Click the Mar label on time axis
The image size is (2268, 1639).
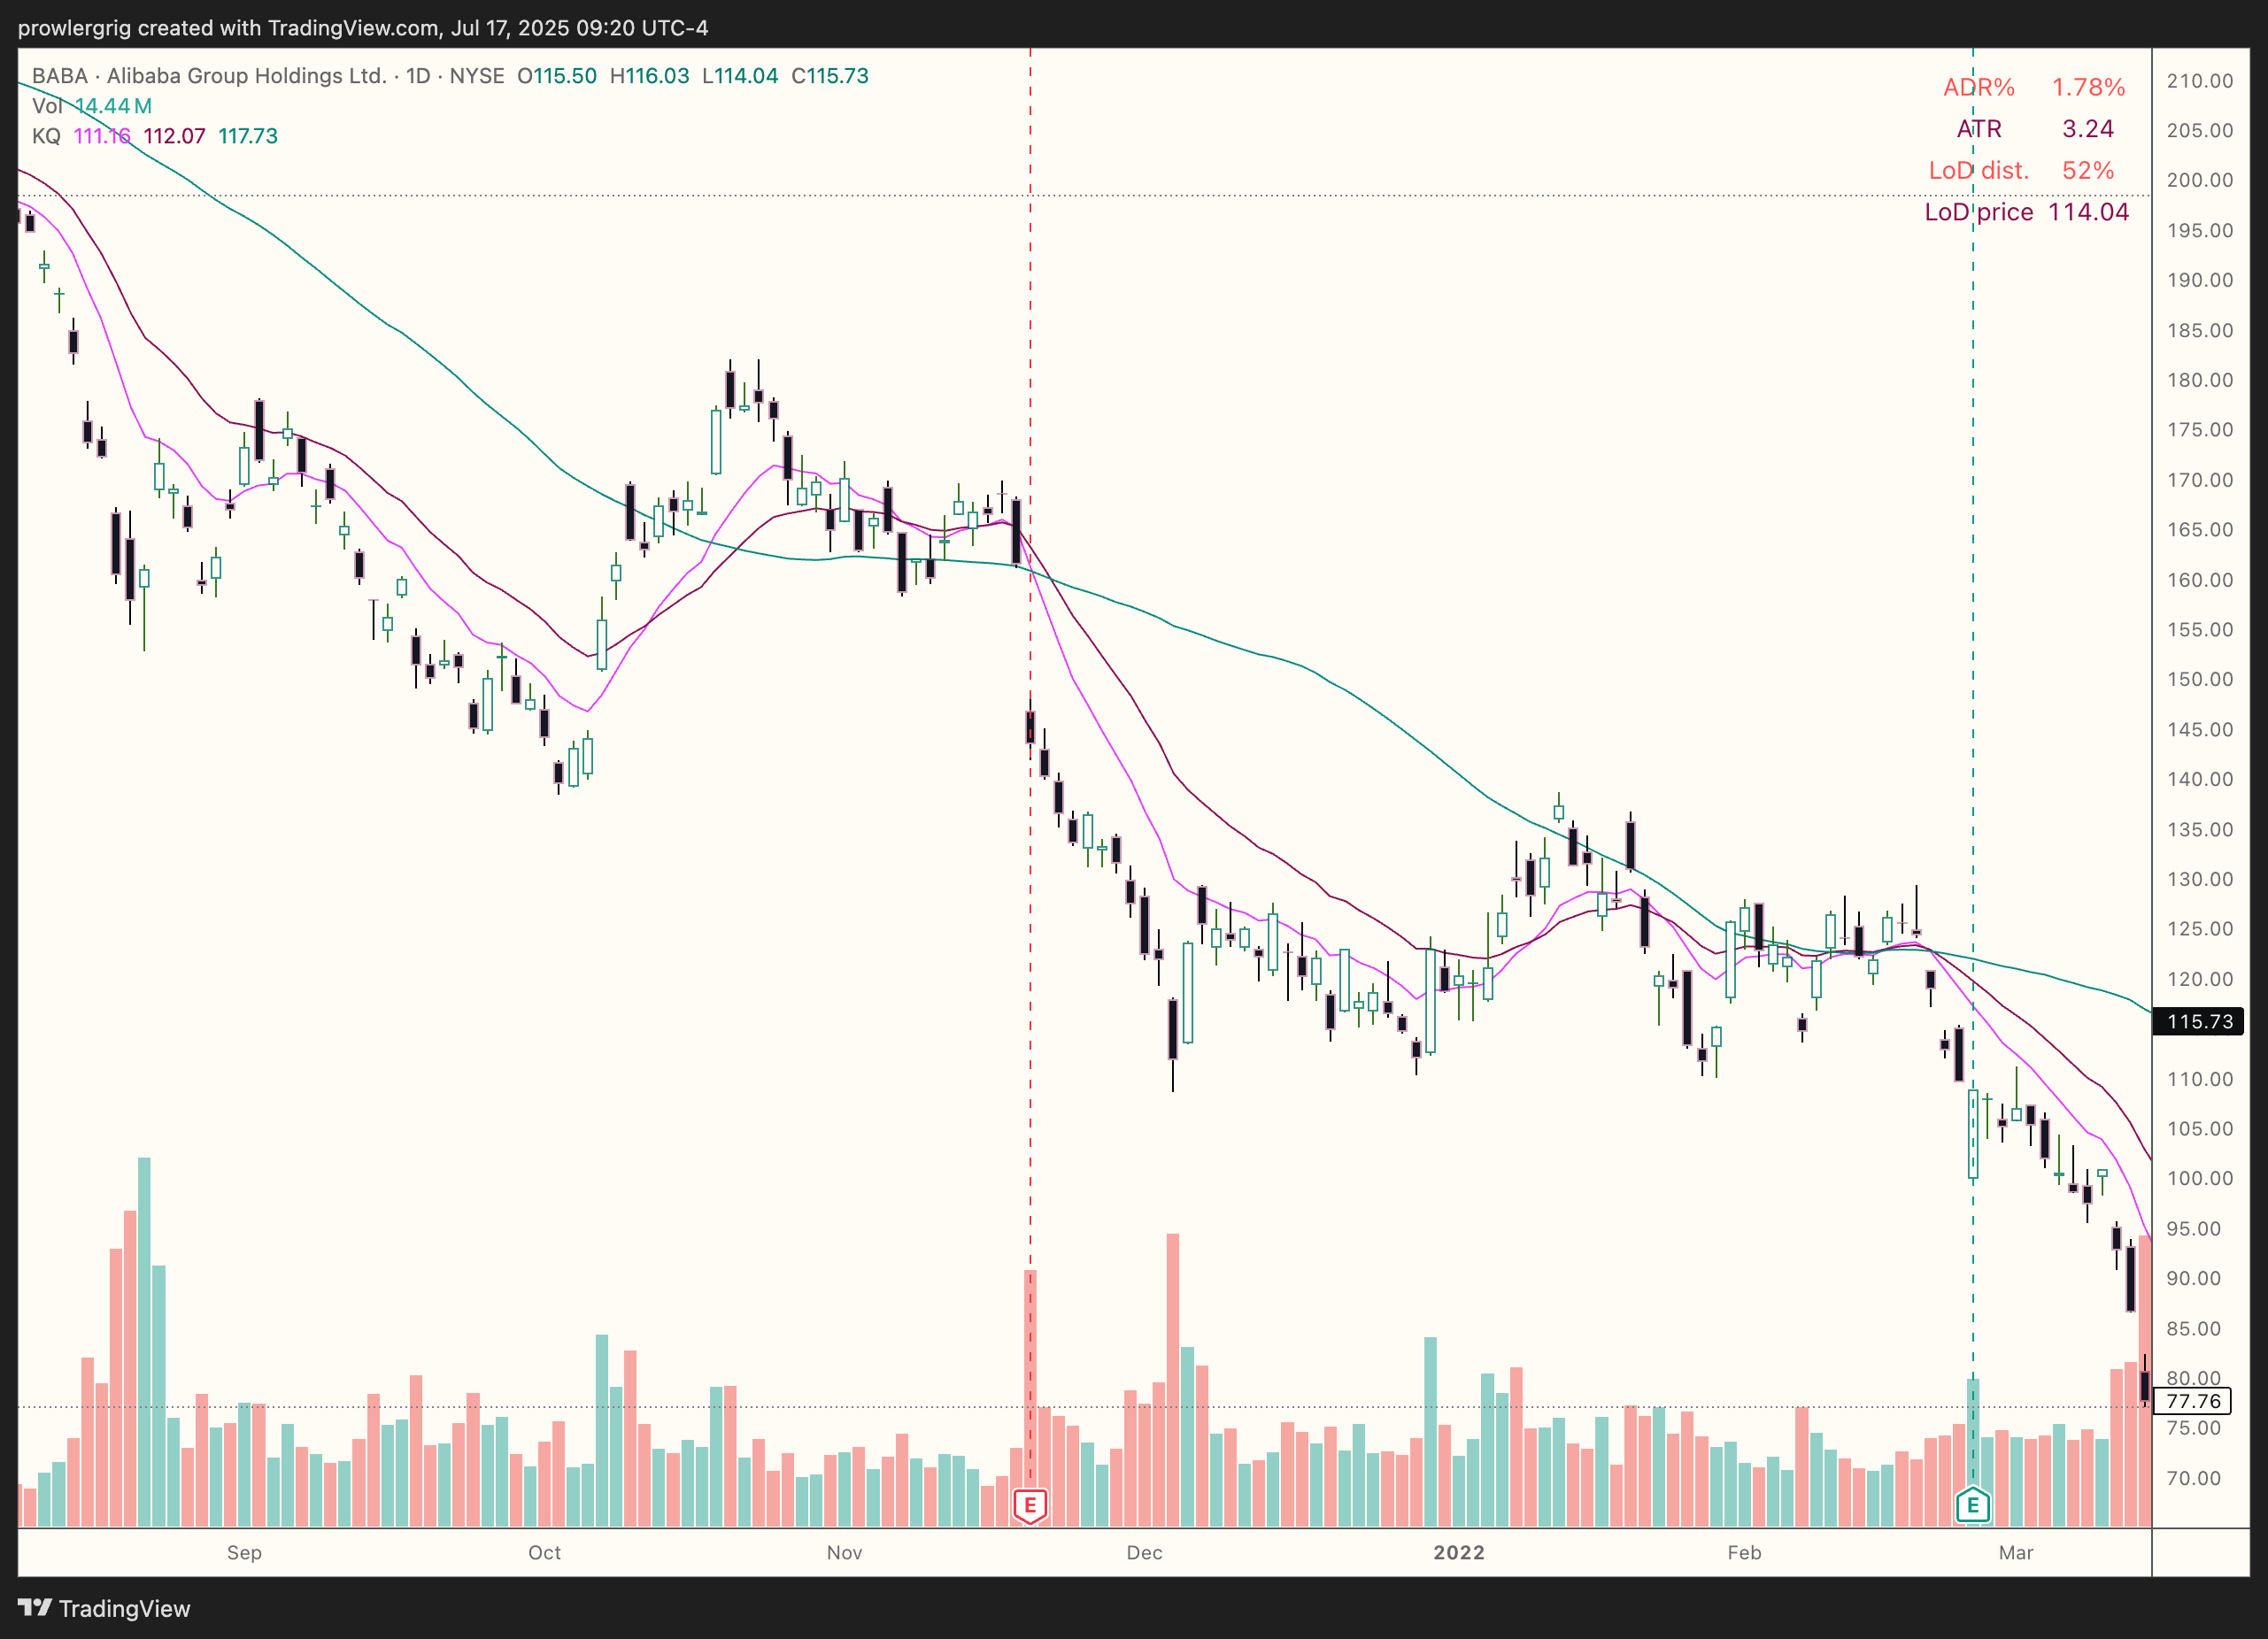2016,1552
